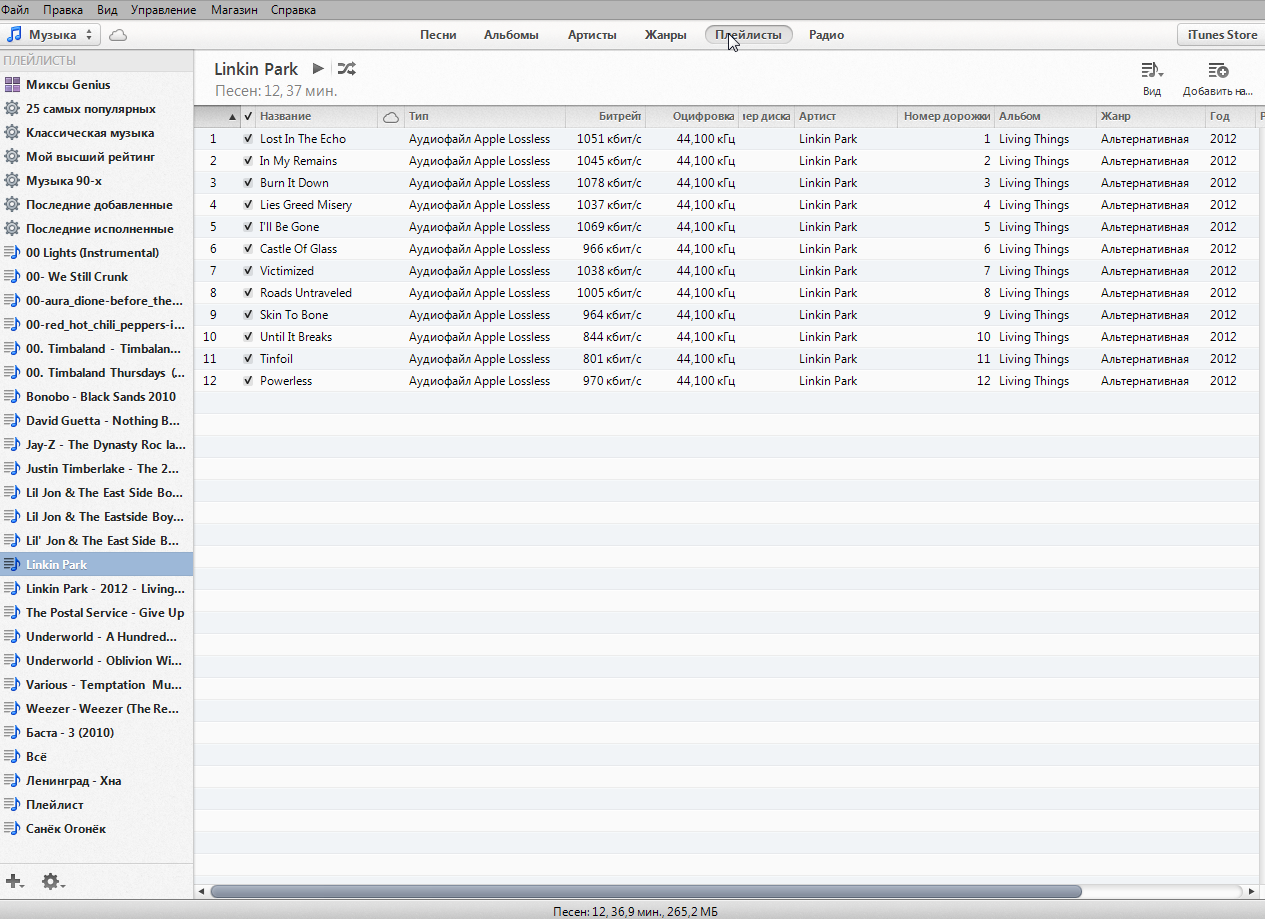Open the Управление menu
This screenshot has width=1265, height=919.
(x=163, y=10)
